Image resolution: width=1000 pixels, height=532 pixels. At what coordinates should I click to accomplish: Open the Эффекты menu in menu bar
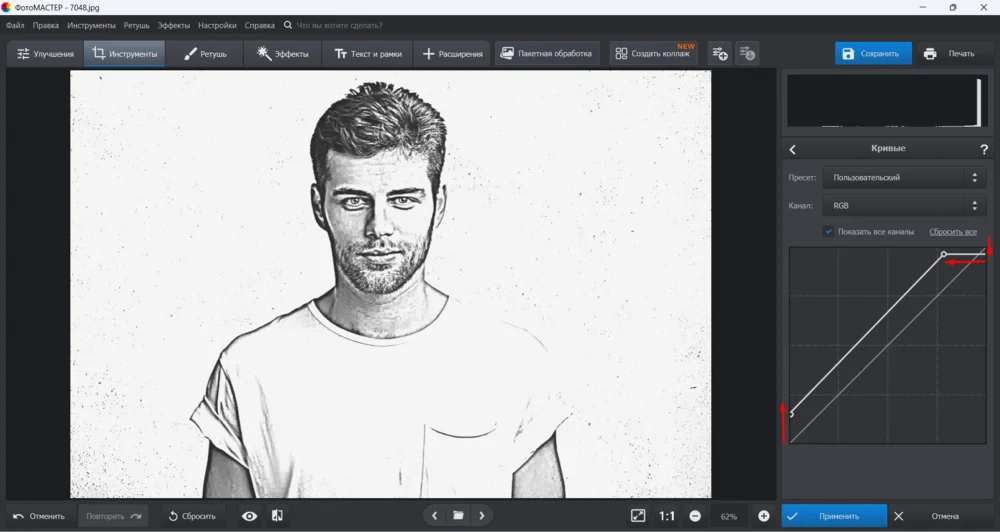(174, 25)
